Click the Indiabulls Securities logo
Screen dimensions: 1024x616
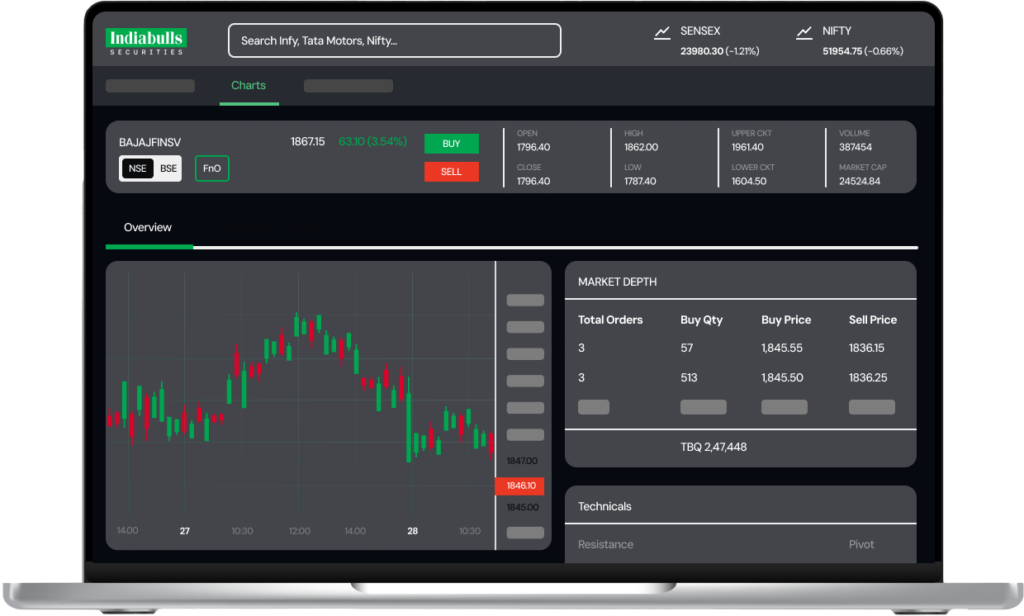(x=146, y=41)
